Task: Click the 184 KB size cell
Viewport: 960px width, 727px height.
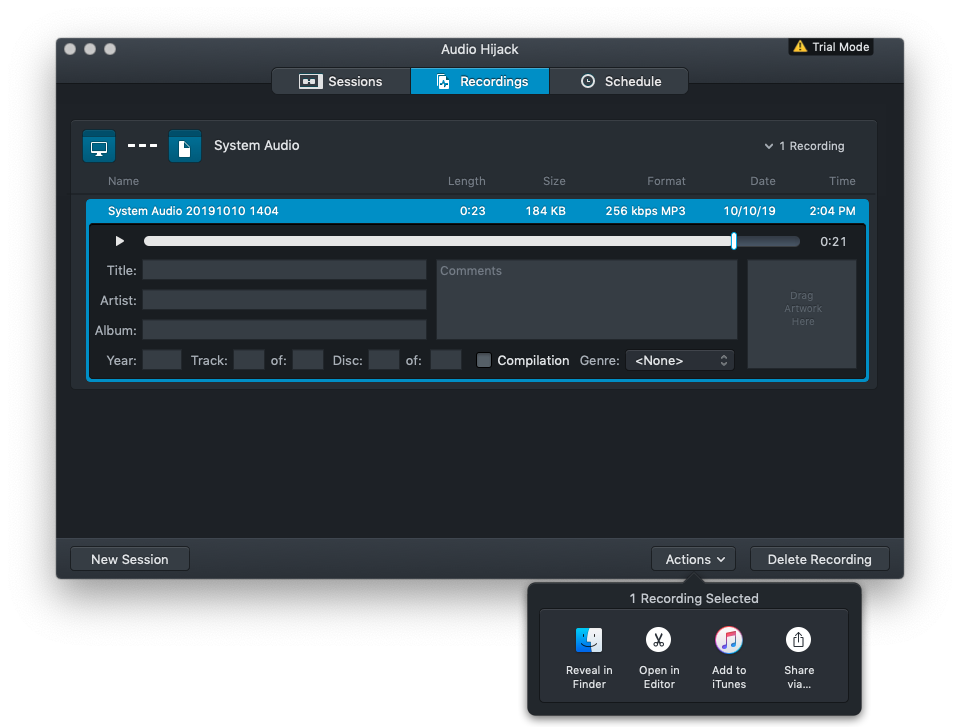Action: pos(546,211)
